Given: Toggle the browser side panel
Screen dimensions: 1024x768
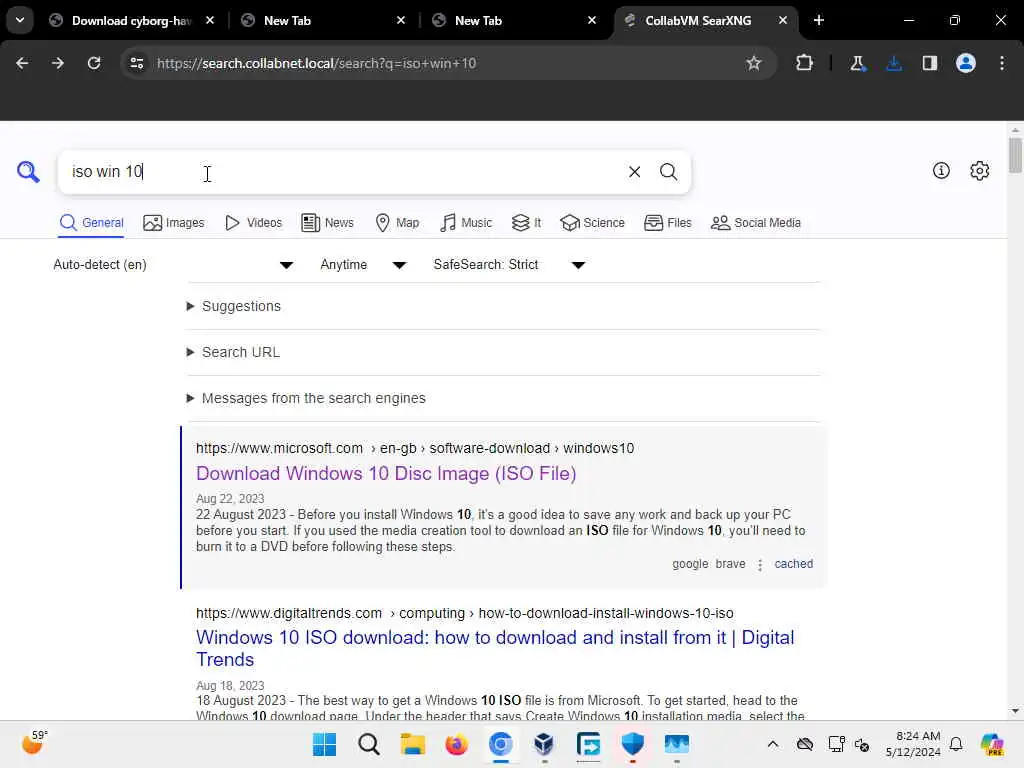Looking at the screenshot, I should [x=930, y=63].
